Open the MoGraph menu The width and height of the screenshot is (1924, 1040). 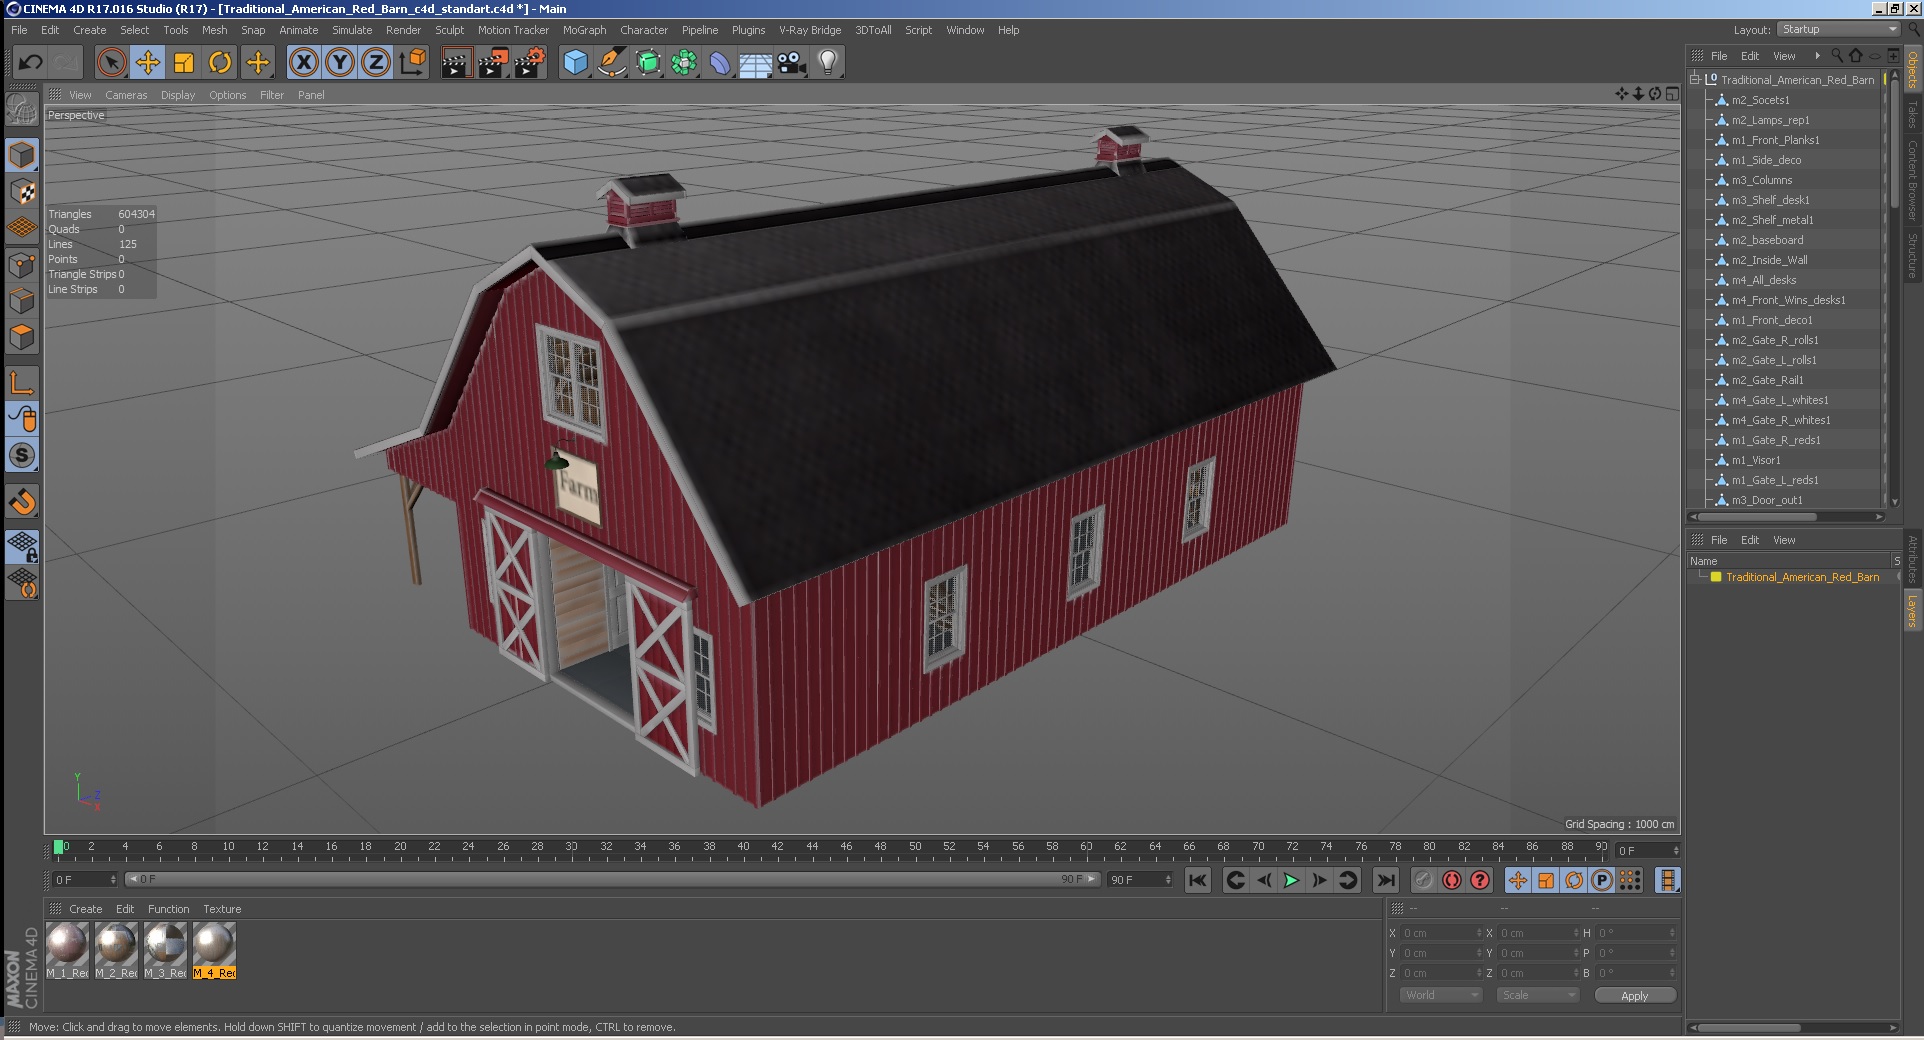584,30
